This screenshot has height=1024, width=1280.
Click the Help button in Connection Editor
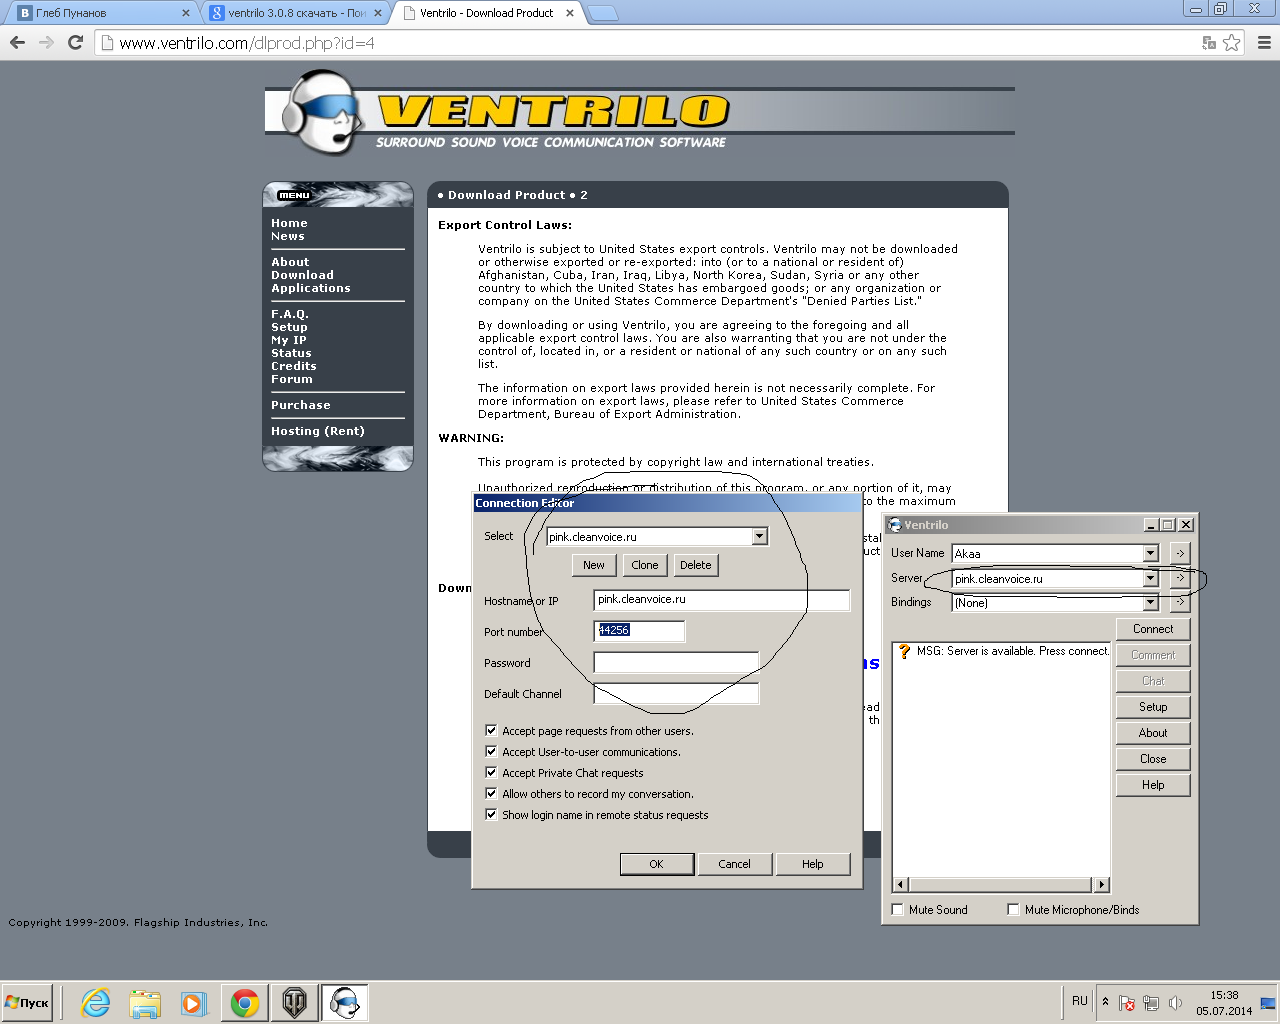pyautogui.click(x=813, y=864)
